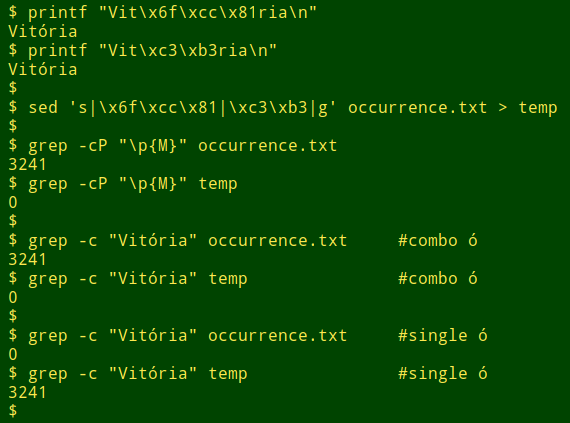Click the first 3241 count output
Viewport: 570px width, 423px height.
27,165
